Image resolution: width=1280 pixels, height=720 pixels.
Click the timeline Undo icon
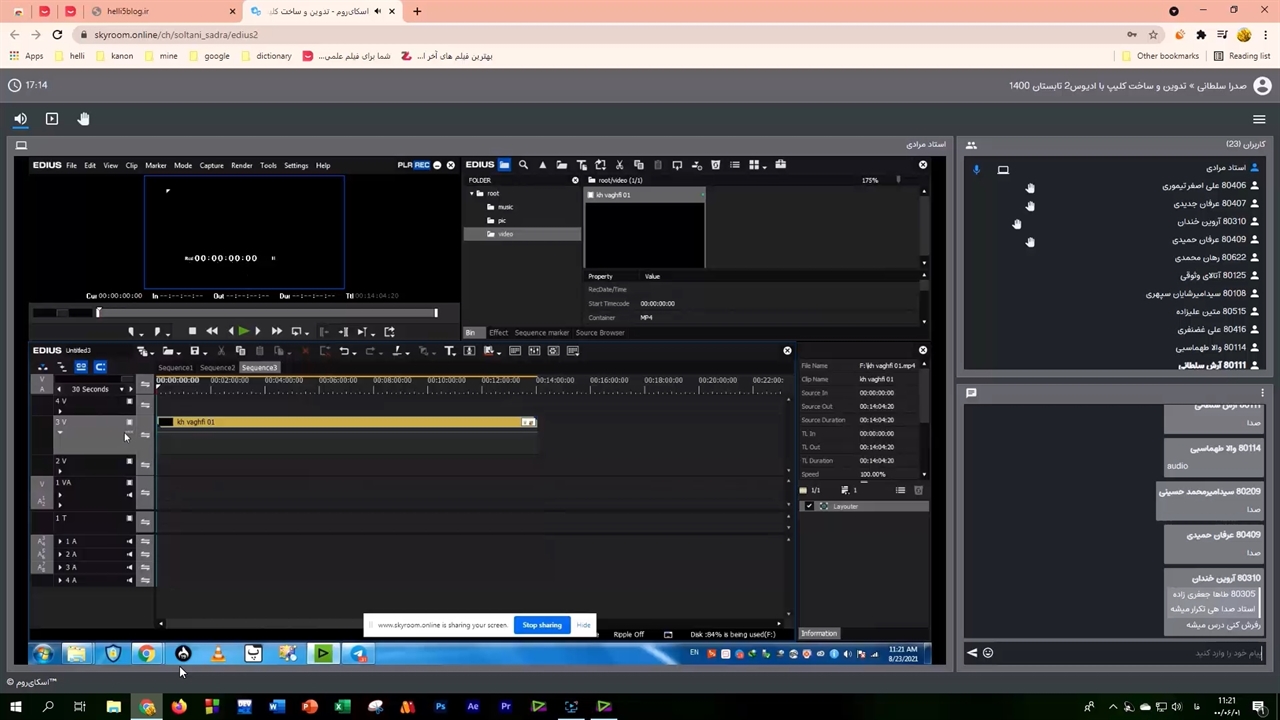pyautogui.click(x=344, y=351)
